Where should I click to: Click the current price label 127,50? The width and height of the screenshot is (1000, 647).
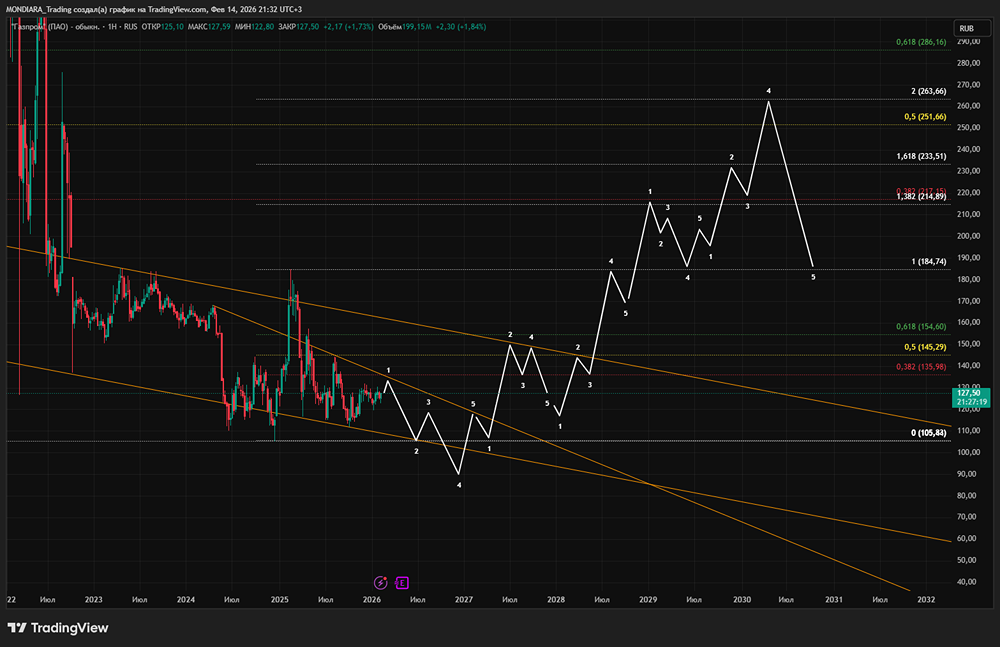click(x=966, y=395)
